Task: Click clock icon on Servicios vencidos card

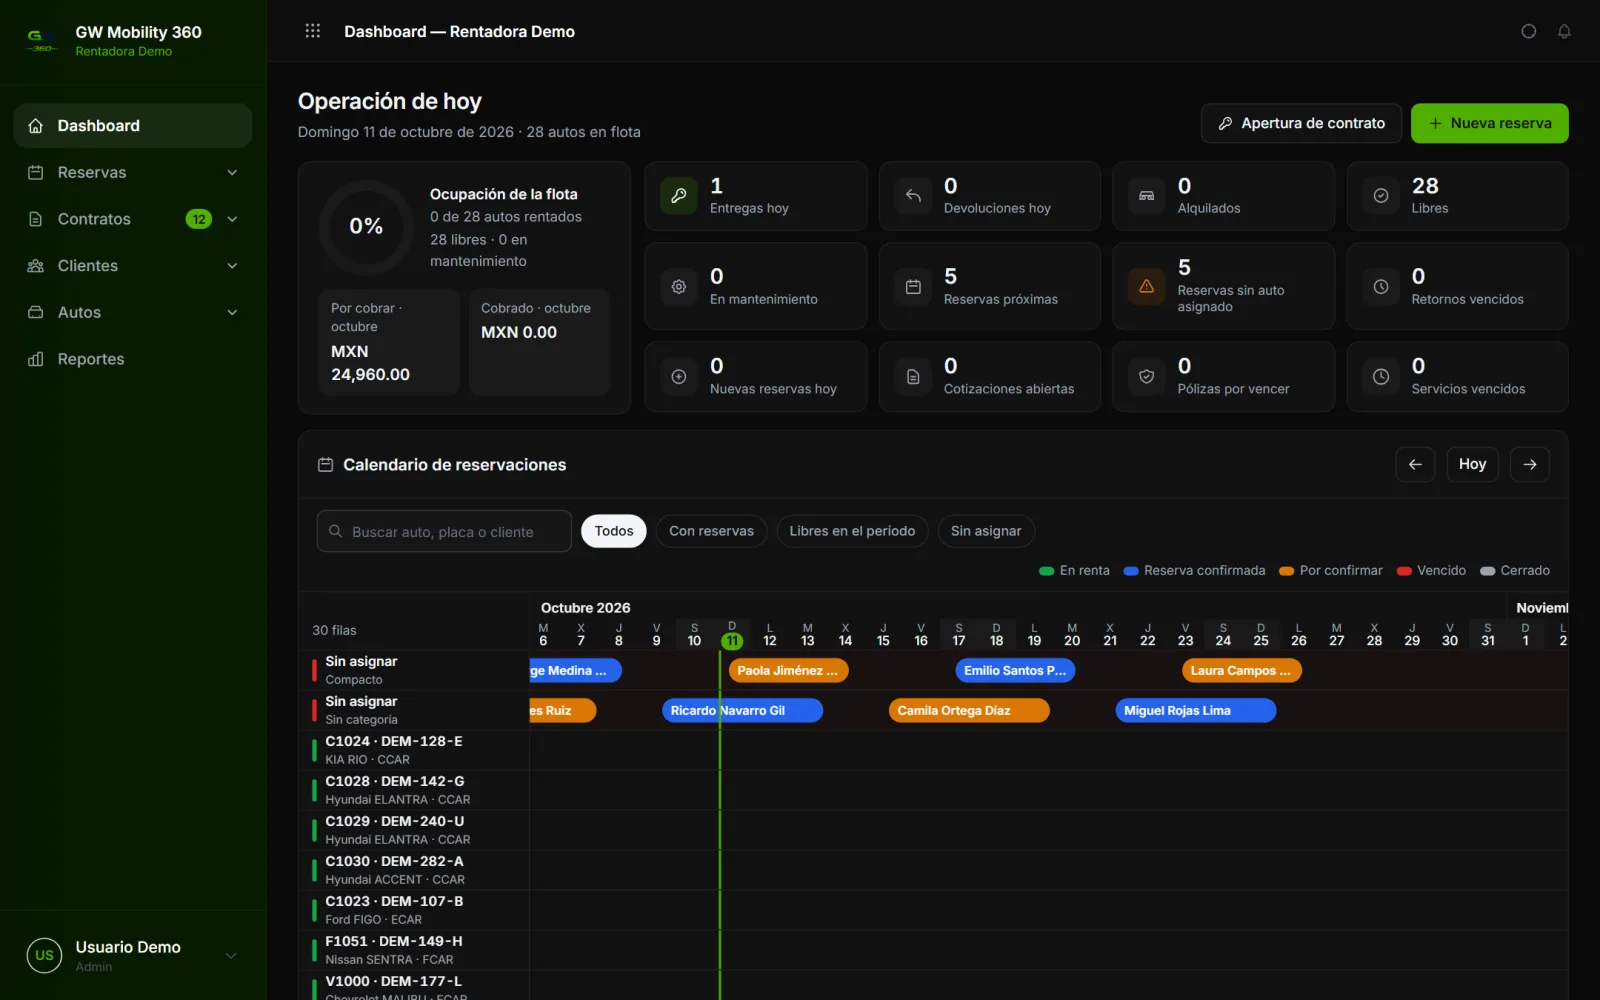Action: (1381, 377)
